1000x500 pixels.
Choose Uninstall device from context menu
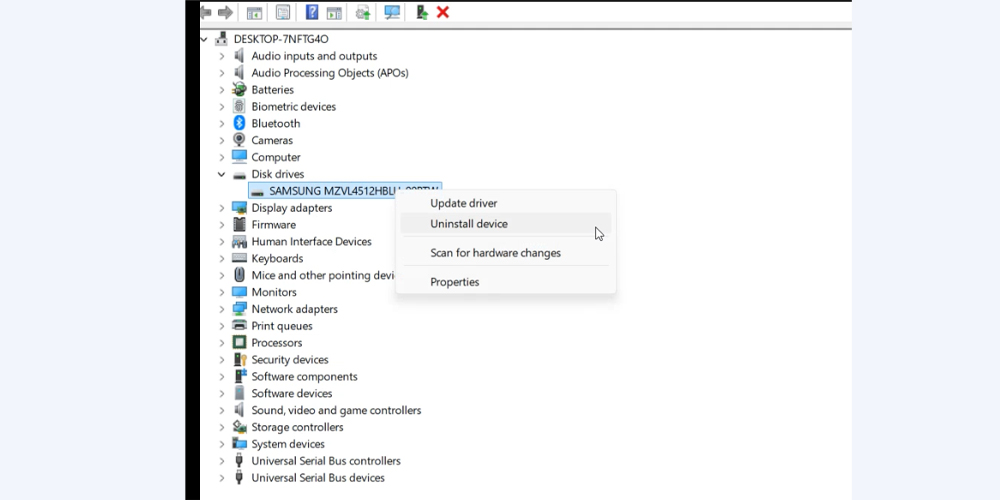tap(468, 224)
